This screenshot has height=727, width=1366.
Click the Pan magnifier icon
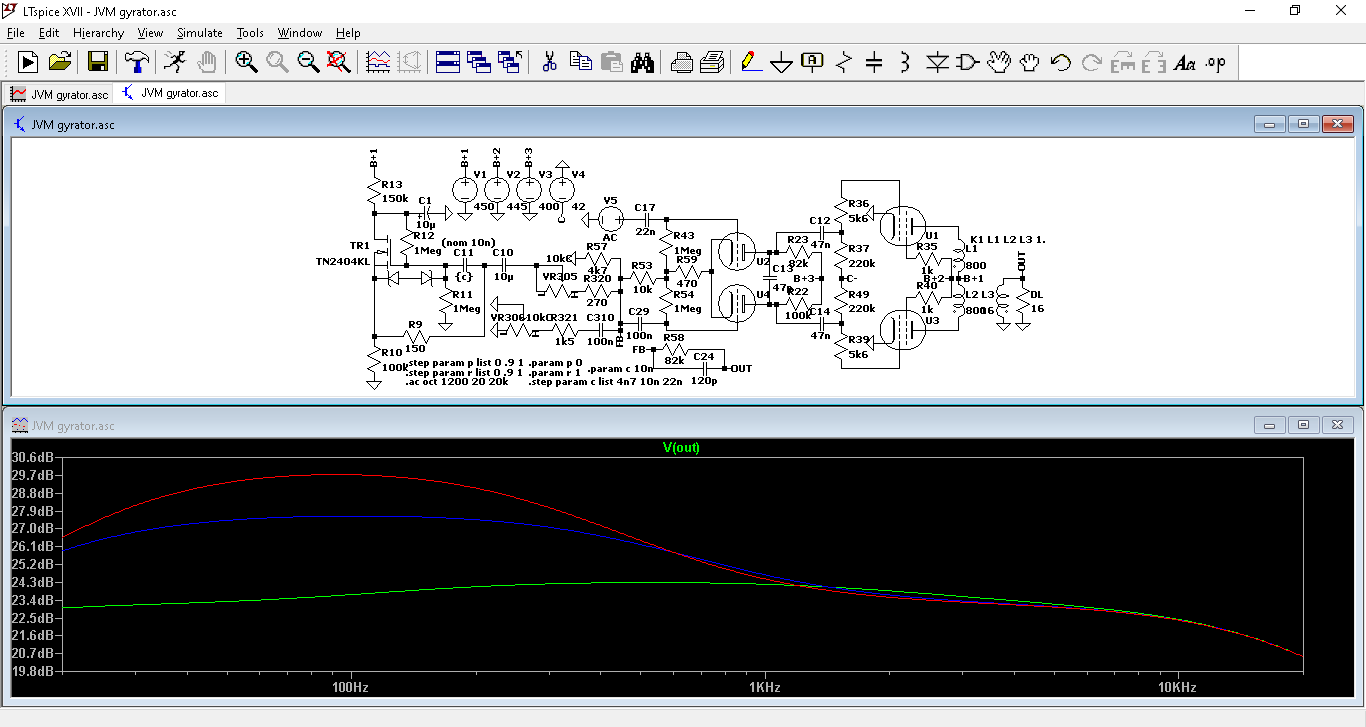point(277,62)
